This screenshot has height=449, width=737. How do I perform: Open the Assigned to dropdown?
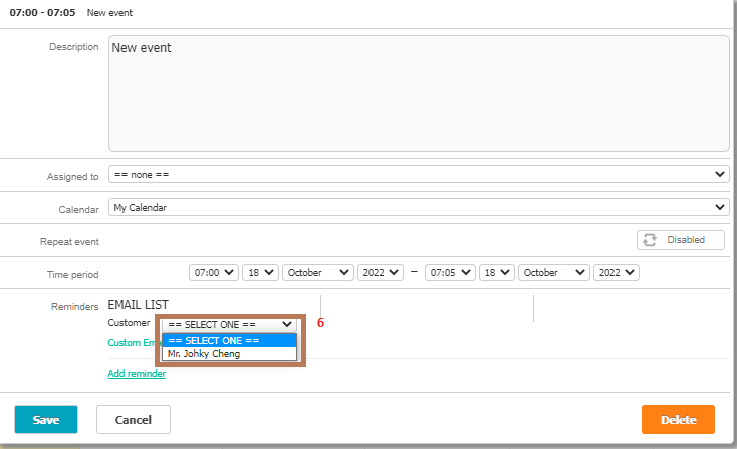point(418,175)
